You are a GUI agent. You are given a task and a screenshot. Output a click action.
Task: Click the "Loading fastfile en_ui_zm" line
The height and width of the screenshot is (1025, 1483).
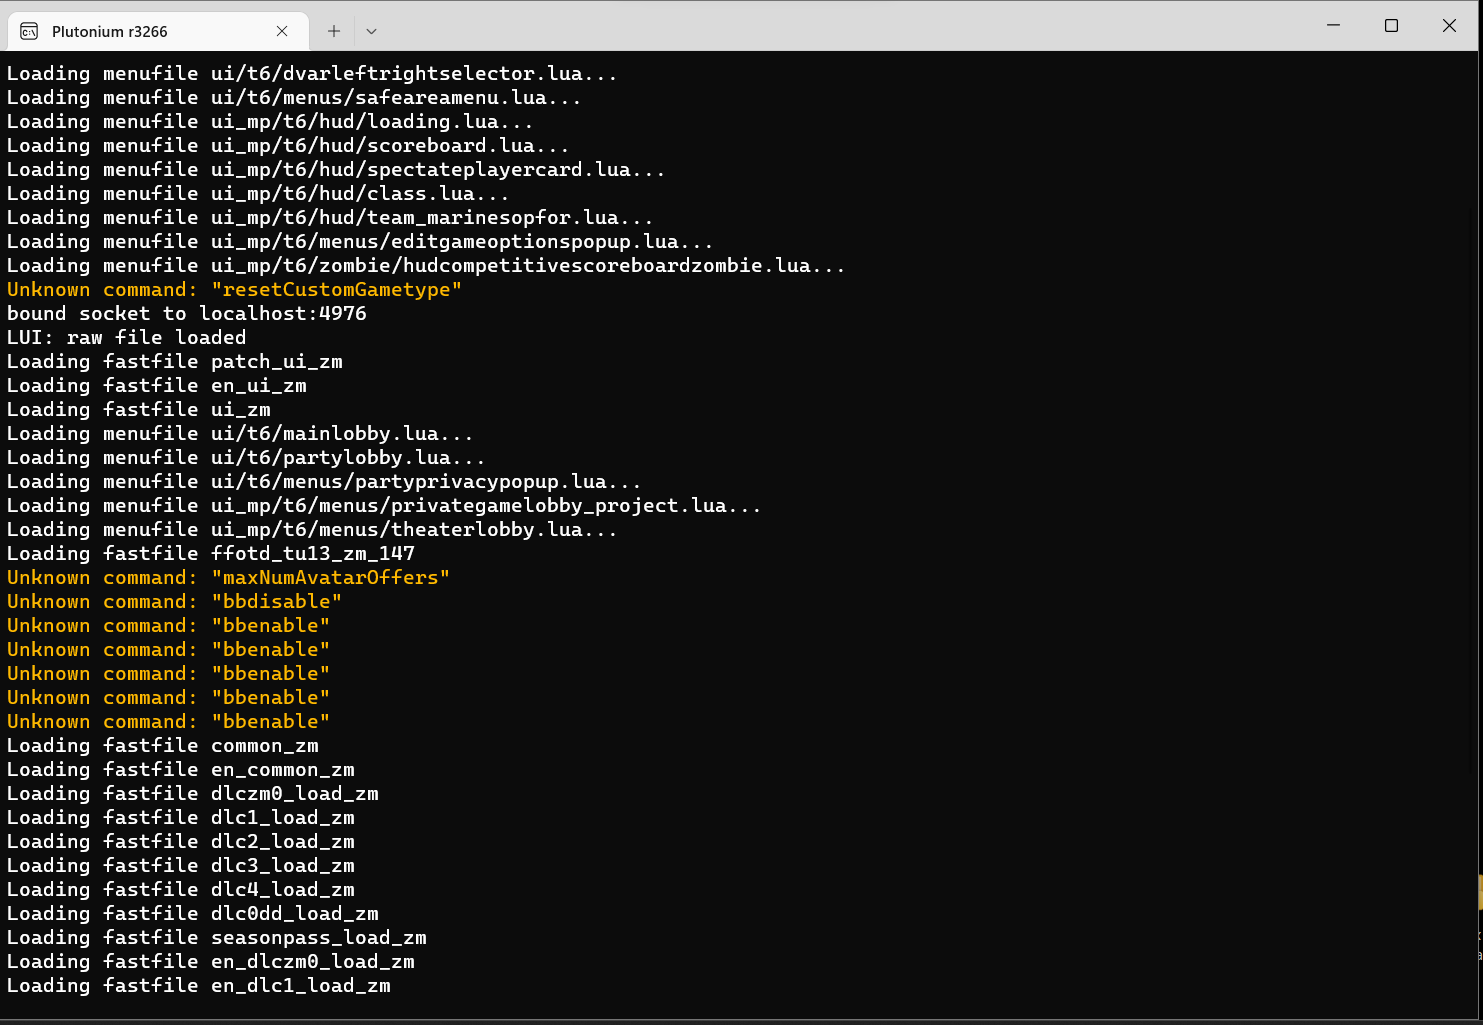[157, 385]
